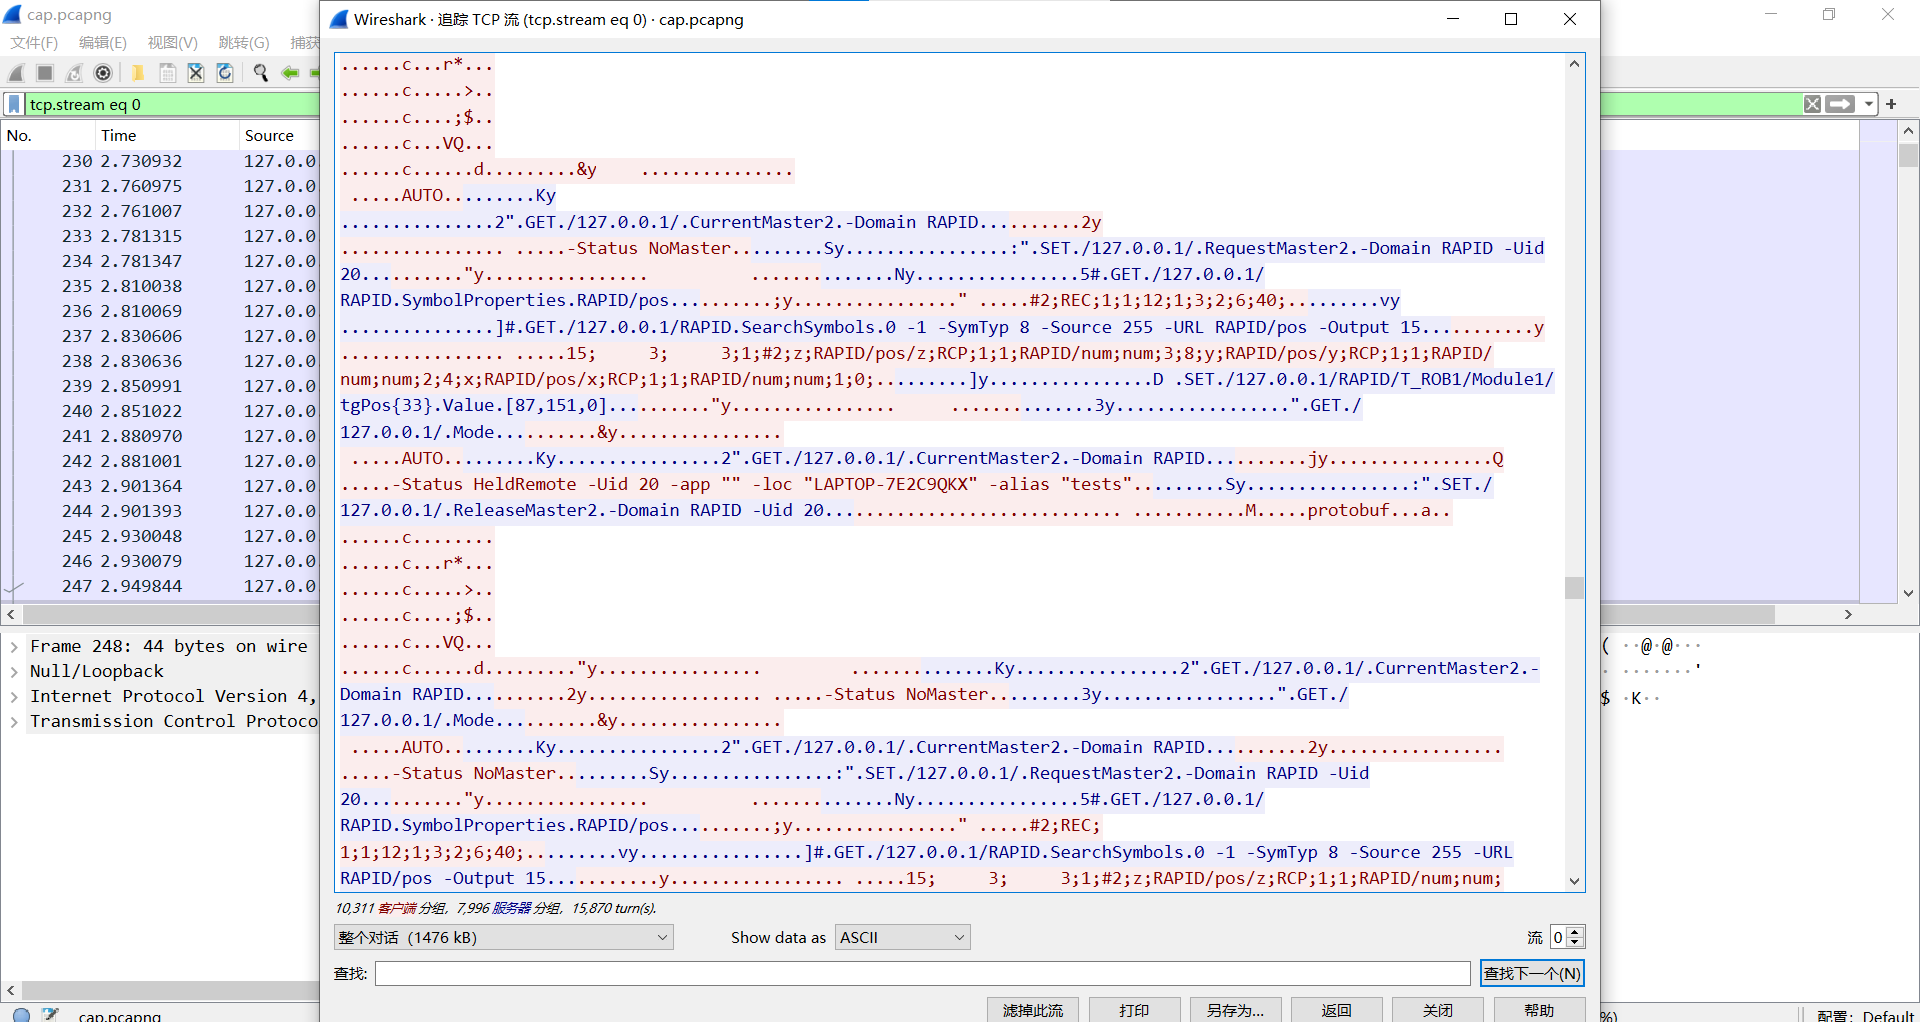Apply the display filter arrow icon
Image resolution: width=1920 pixels, height=1022 pixels.
coord(1839,104)
